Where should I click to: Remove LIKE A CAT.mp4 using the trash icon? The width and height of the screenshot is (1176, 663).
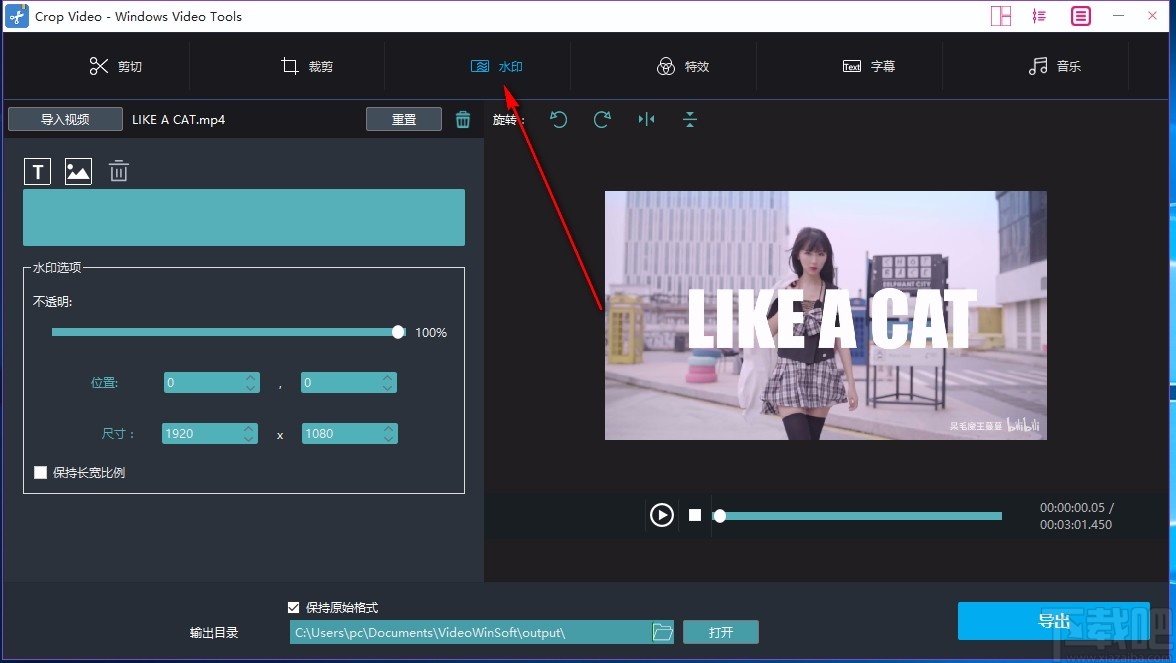click(x=463, y=118)
